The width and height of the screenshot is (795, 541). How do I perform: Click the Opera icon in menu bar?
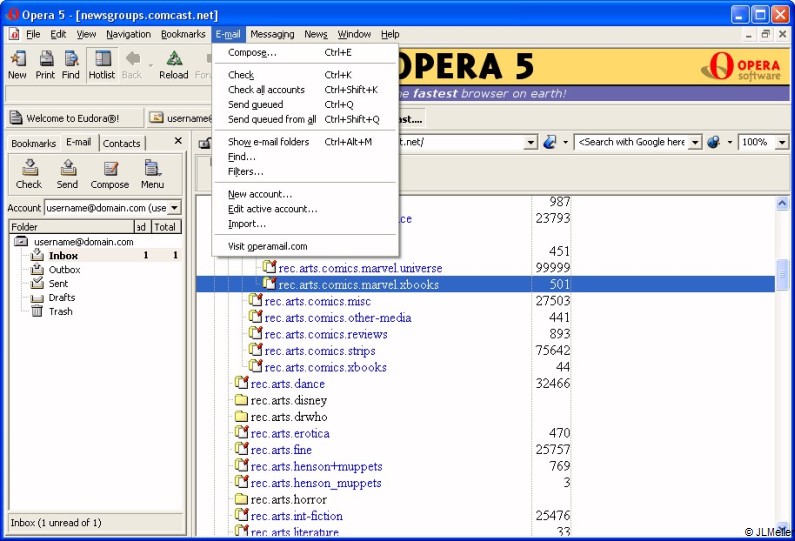14,34
